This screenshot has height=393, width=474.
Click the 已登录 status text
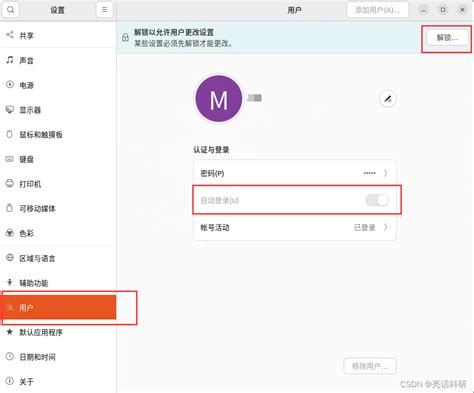click(x=365, y=227)
